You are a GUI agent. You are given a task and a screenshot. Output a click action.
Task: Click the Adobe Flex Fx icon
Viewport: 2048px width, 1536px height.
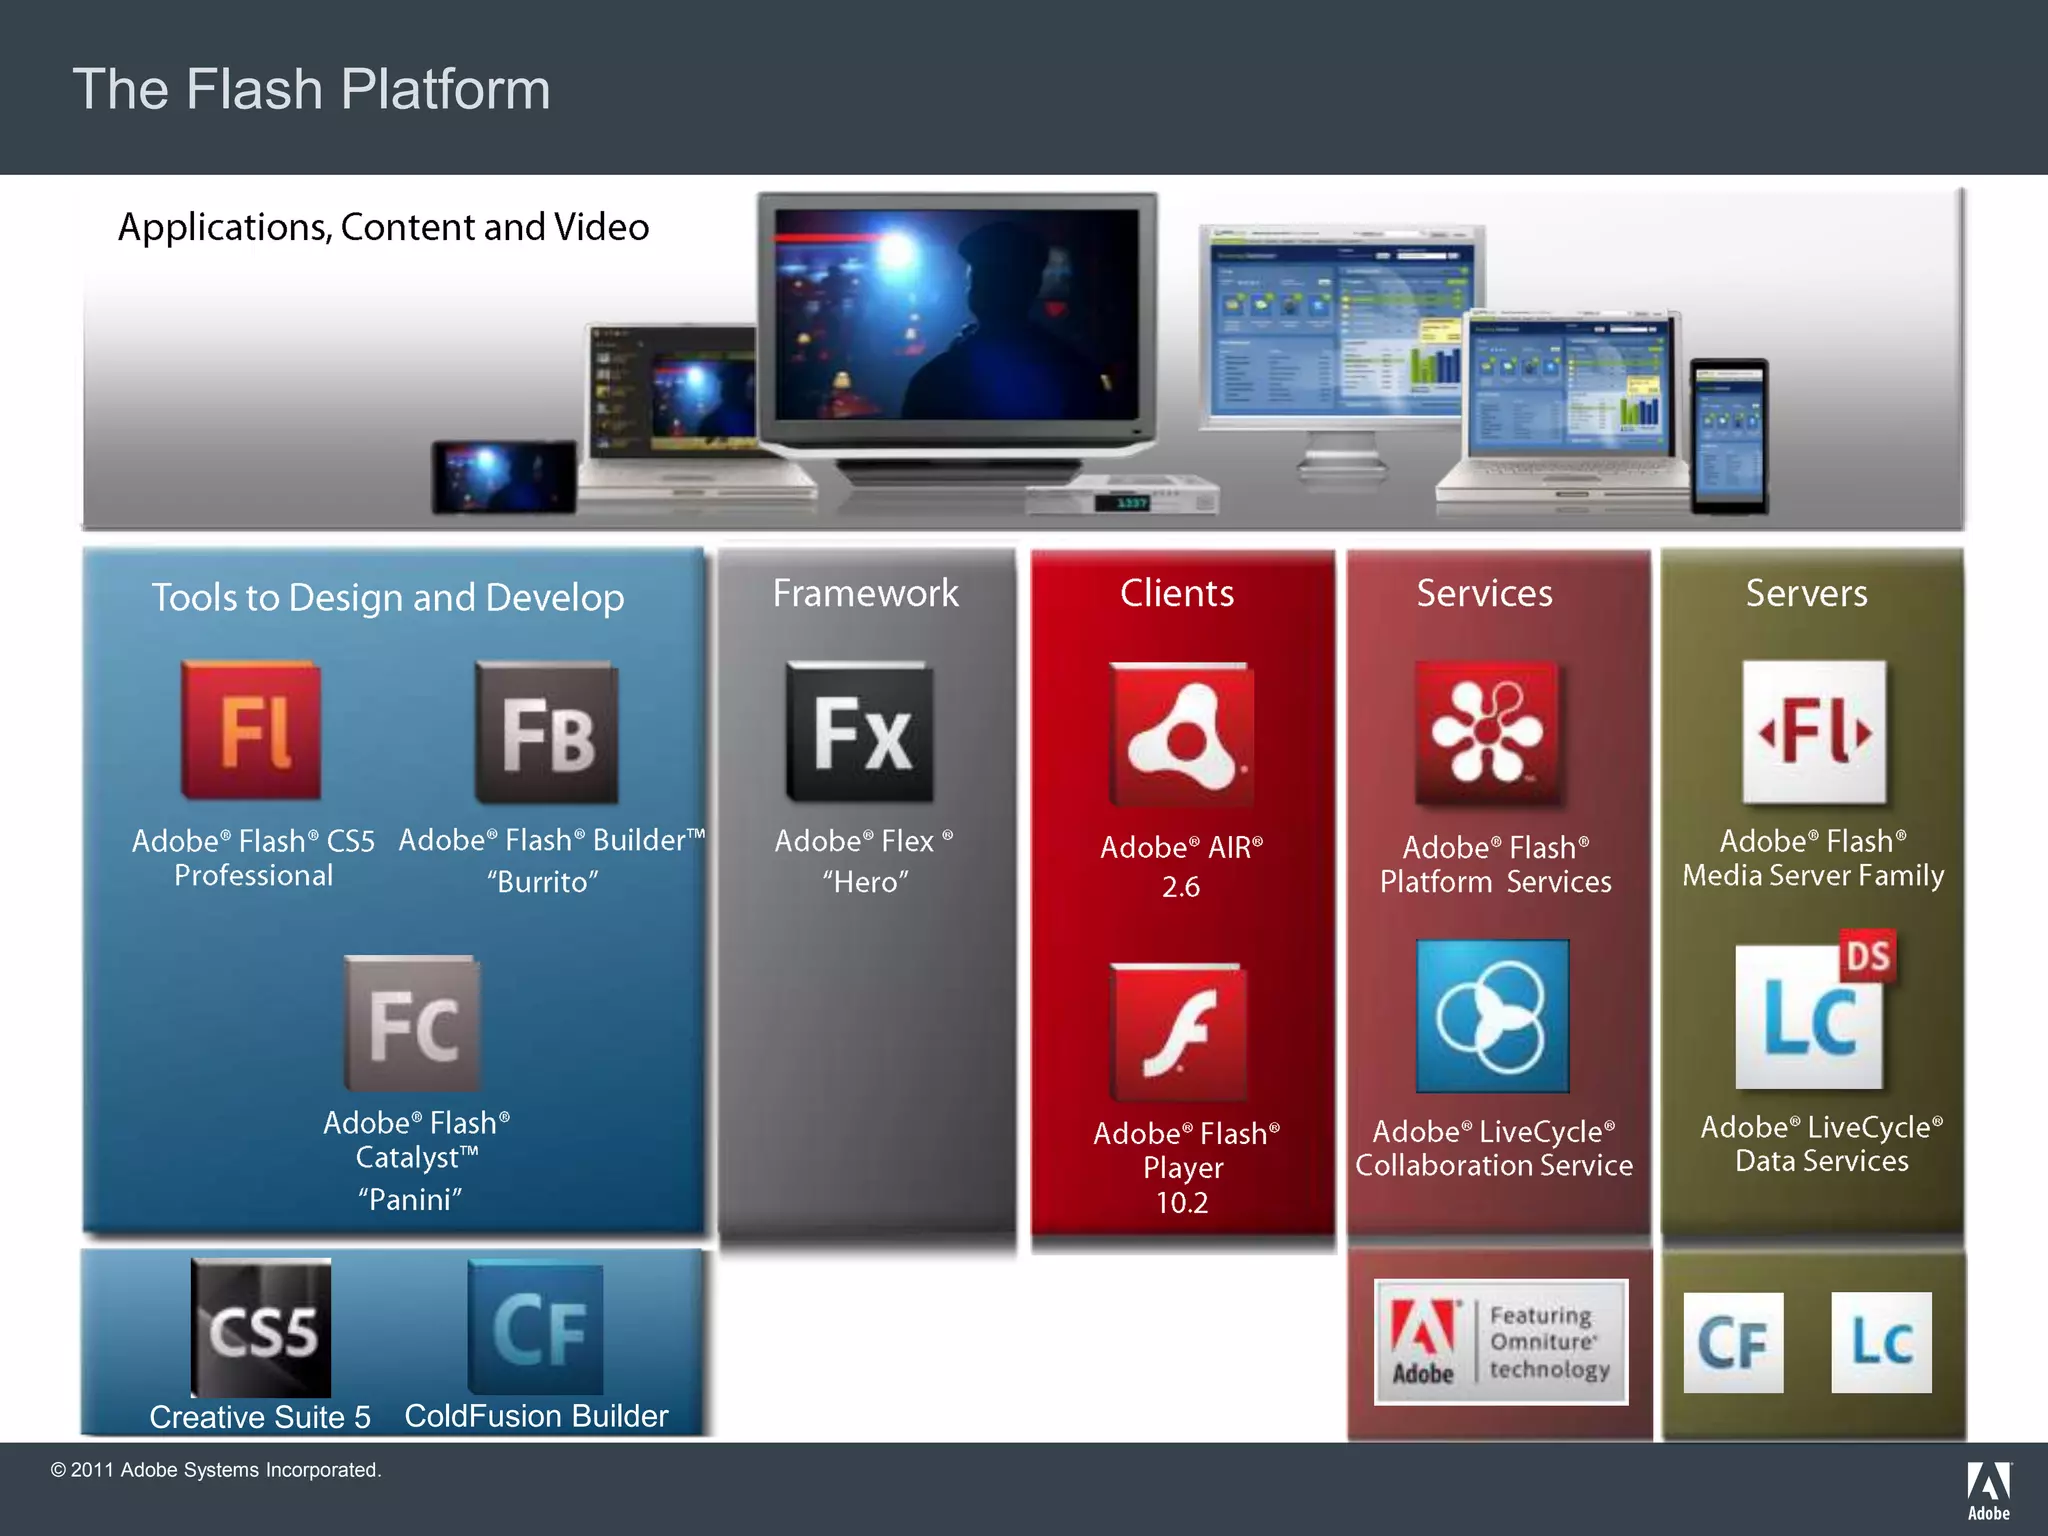860,732
